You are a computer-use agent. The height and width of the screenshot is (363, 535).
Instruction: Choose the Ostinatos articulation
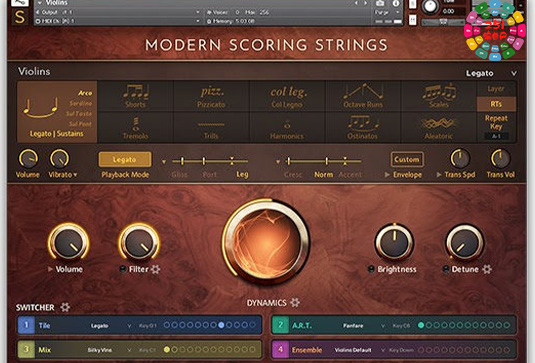pos(363,127)
